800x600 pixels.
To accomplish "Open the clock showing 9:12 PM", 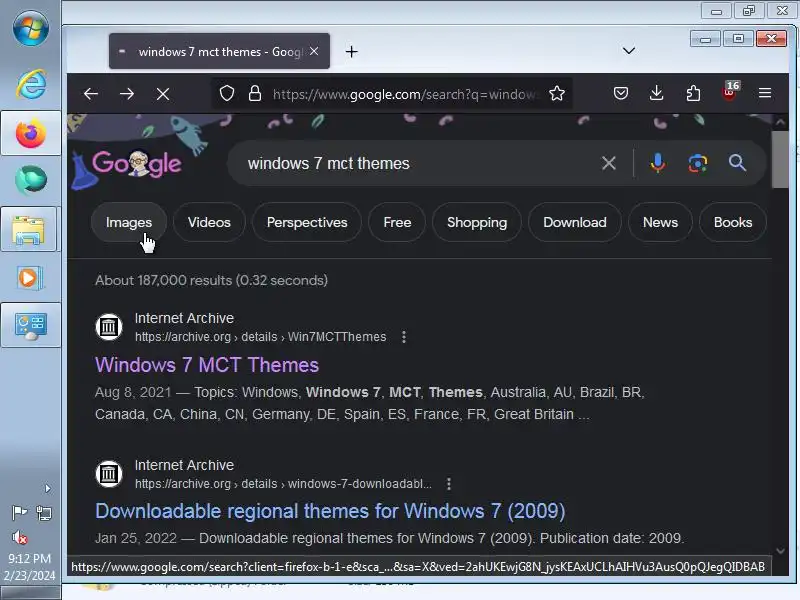I will pyautogui.click(x=30, y=567).
